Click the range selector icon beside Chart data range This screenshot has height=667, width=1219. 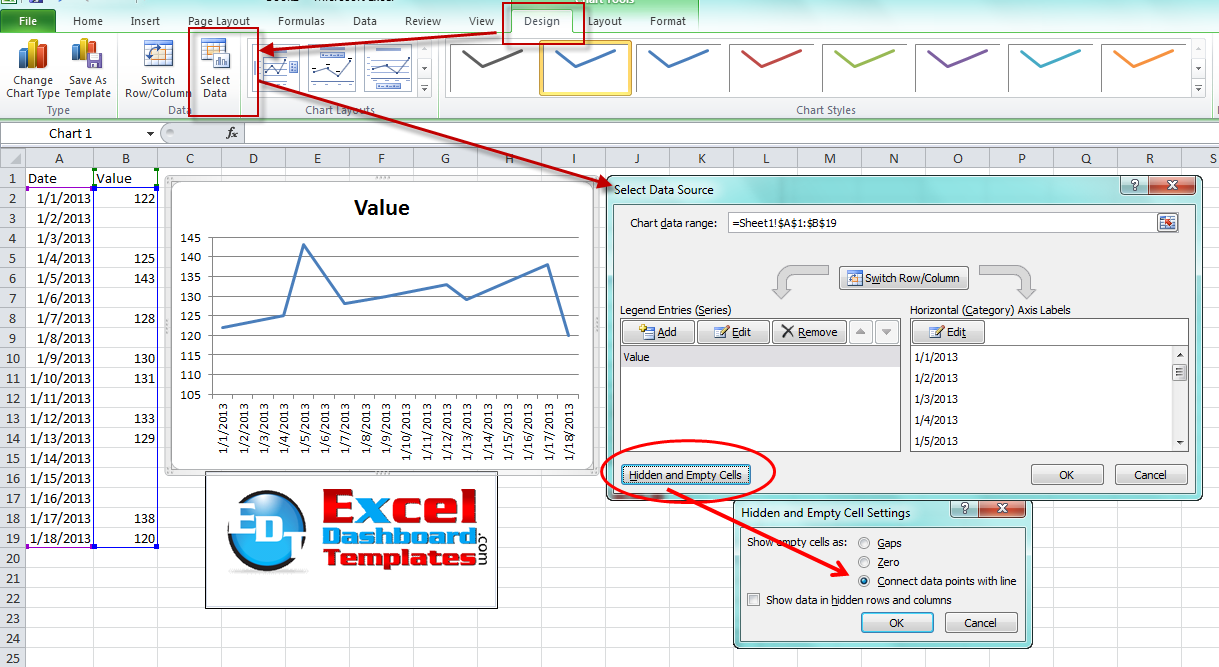click(x=1167, y=223)
